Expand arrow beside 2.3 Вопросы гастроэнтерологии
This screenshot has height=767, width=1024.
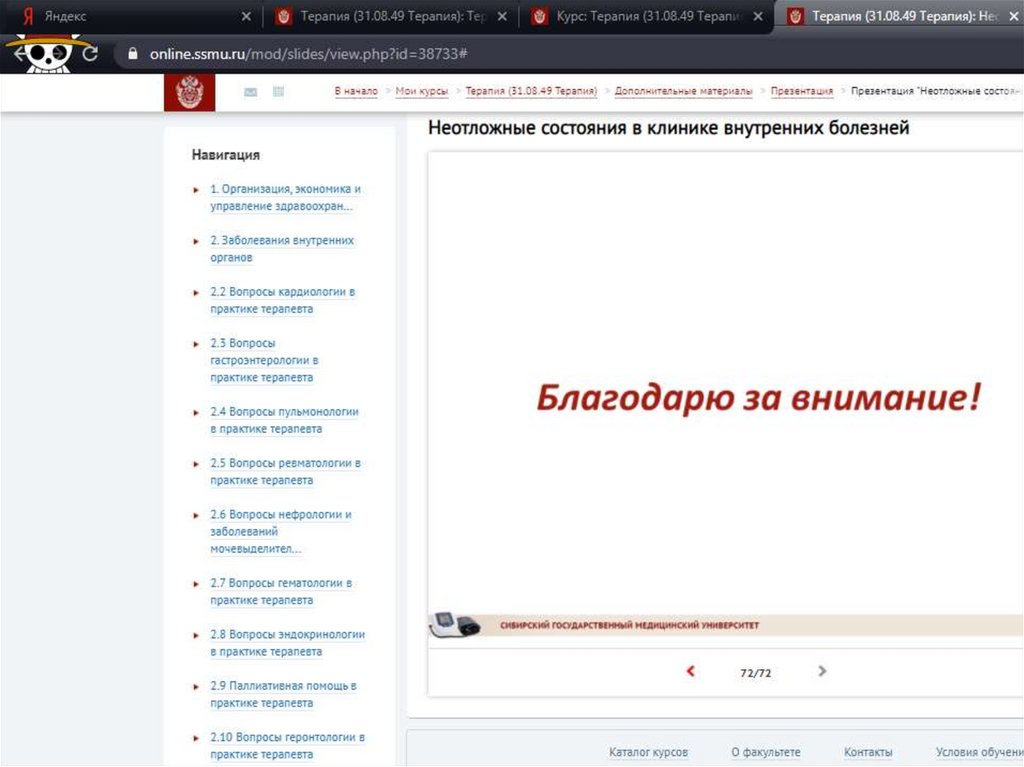(196, 344)
